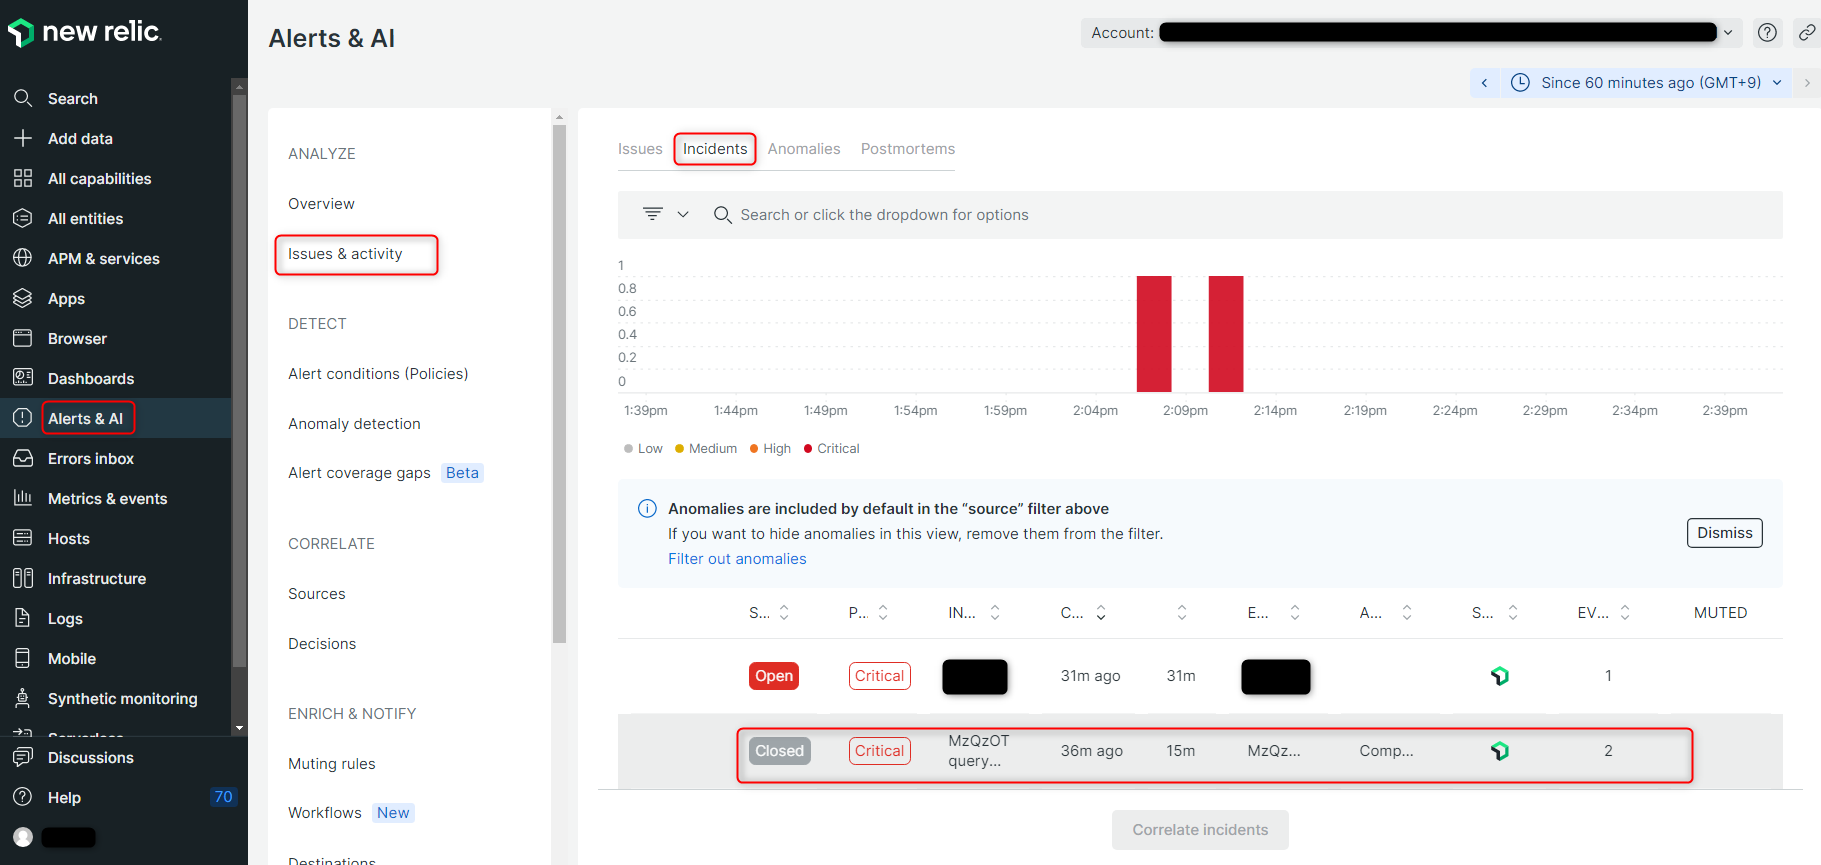Switch to the Postmortems tab

(x=908, y=149)
